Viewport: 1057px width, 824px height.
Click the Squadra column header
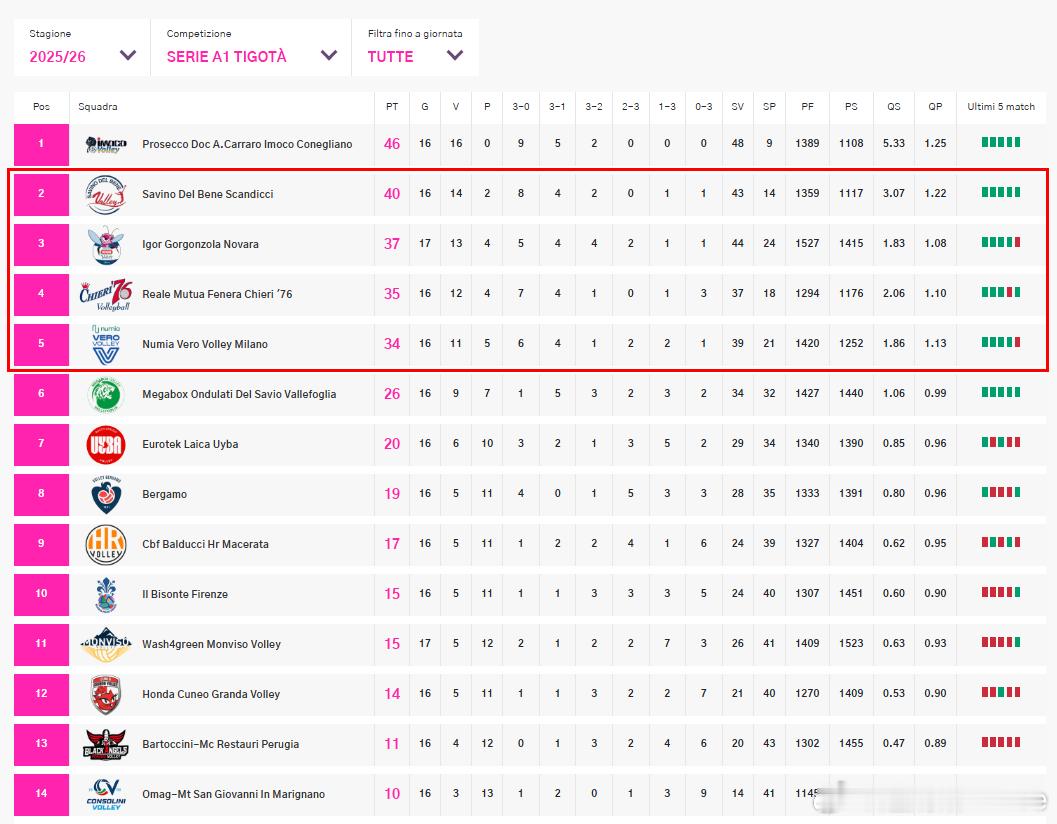click(x=97, y=106)
